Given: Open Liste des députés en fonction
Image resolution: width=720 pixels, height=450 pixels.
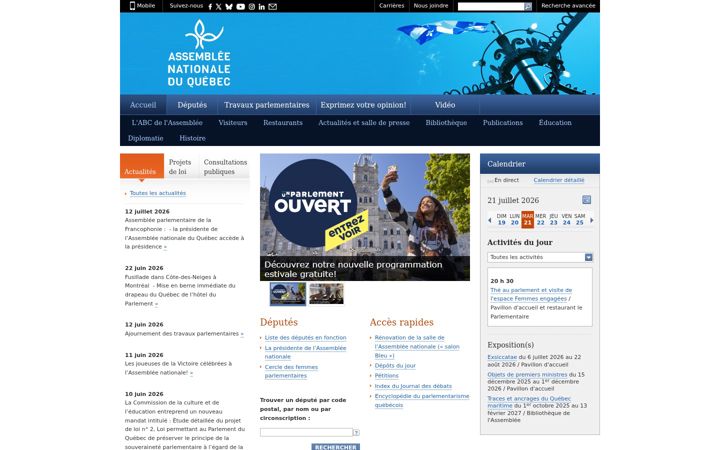Looking at the screenshot, I should point(305,338).
